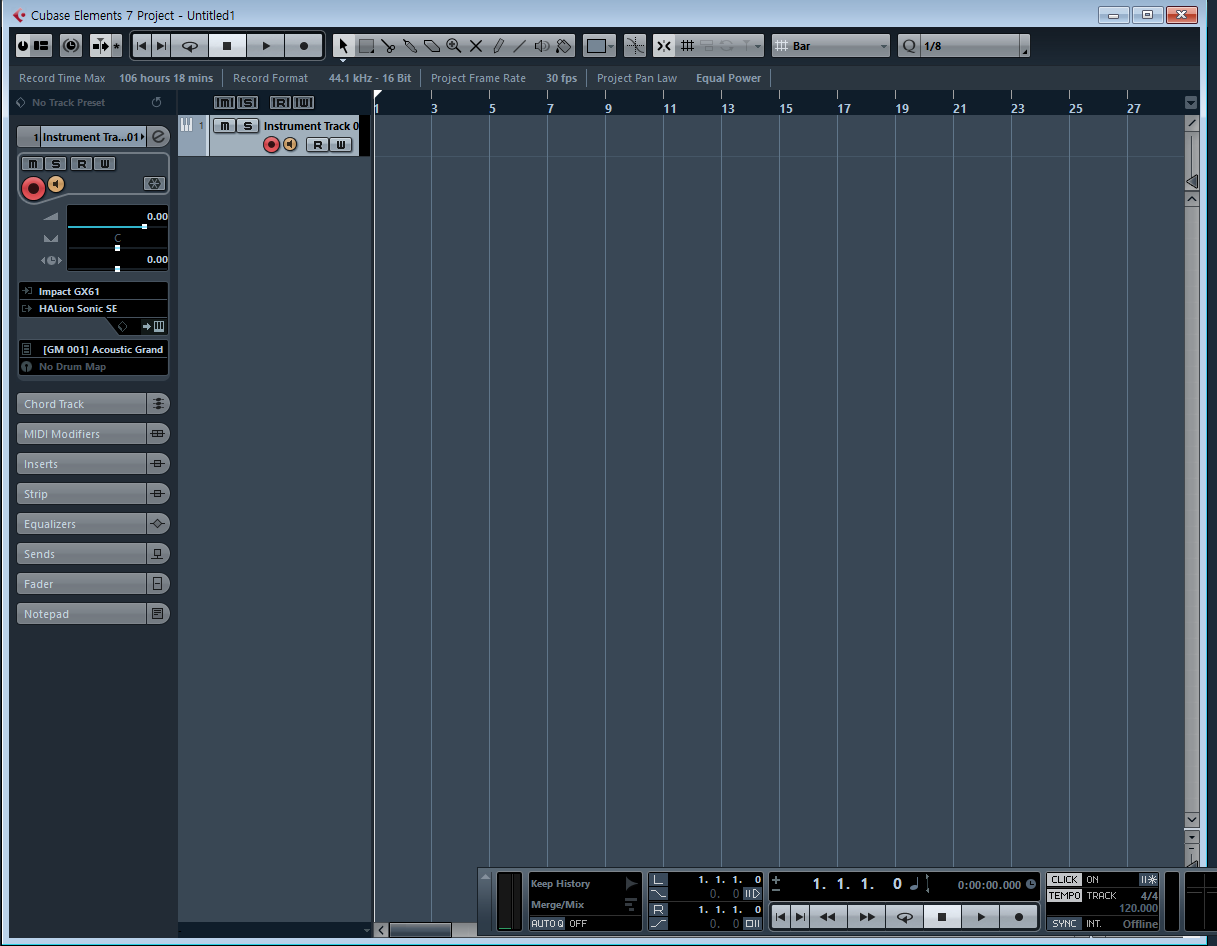Screen dimensions: 1217x946
Task: Select the Erase tool
Action: pyautogui.click(x=432, y=46)
